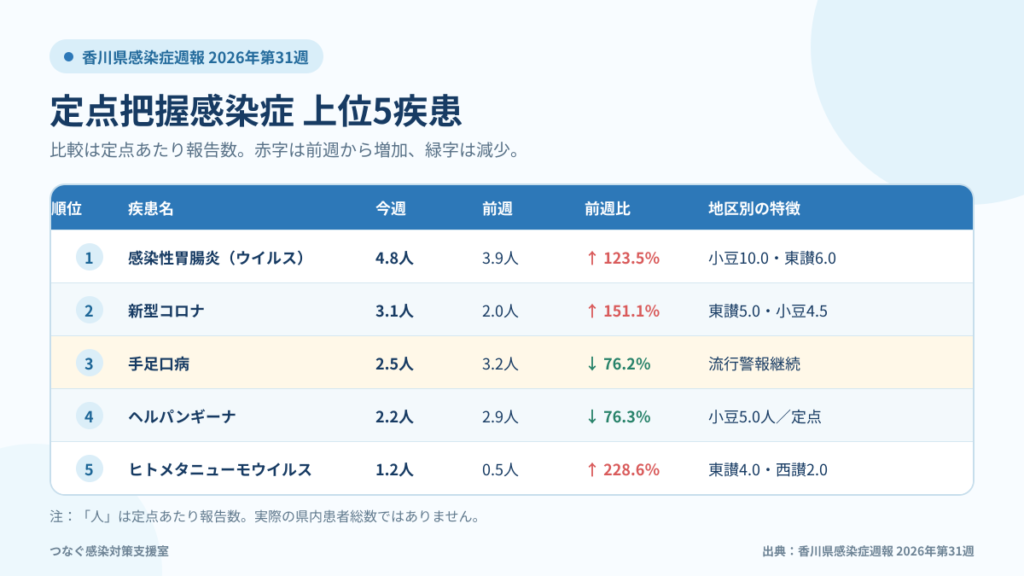Click the green down arrow beside 76.2%
Screen dimensions: 1024x576
pyautogui.click(x=592, y=364)
